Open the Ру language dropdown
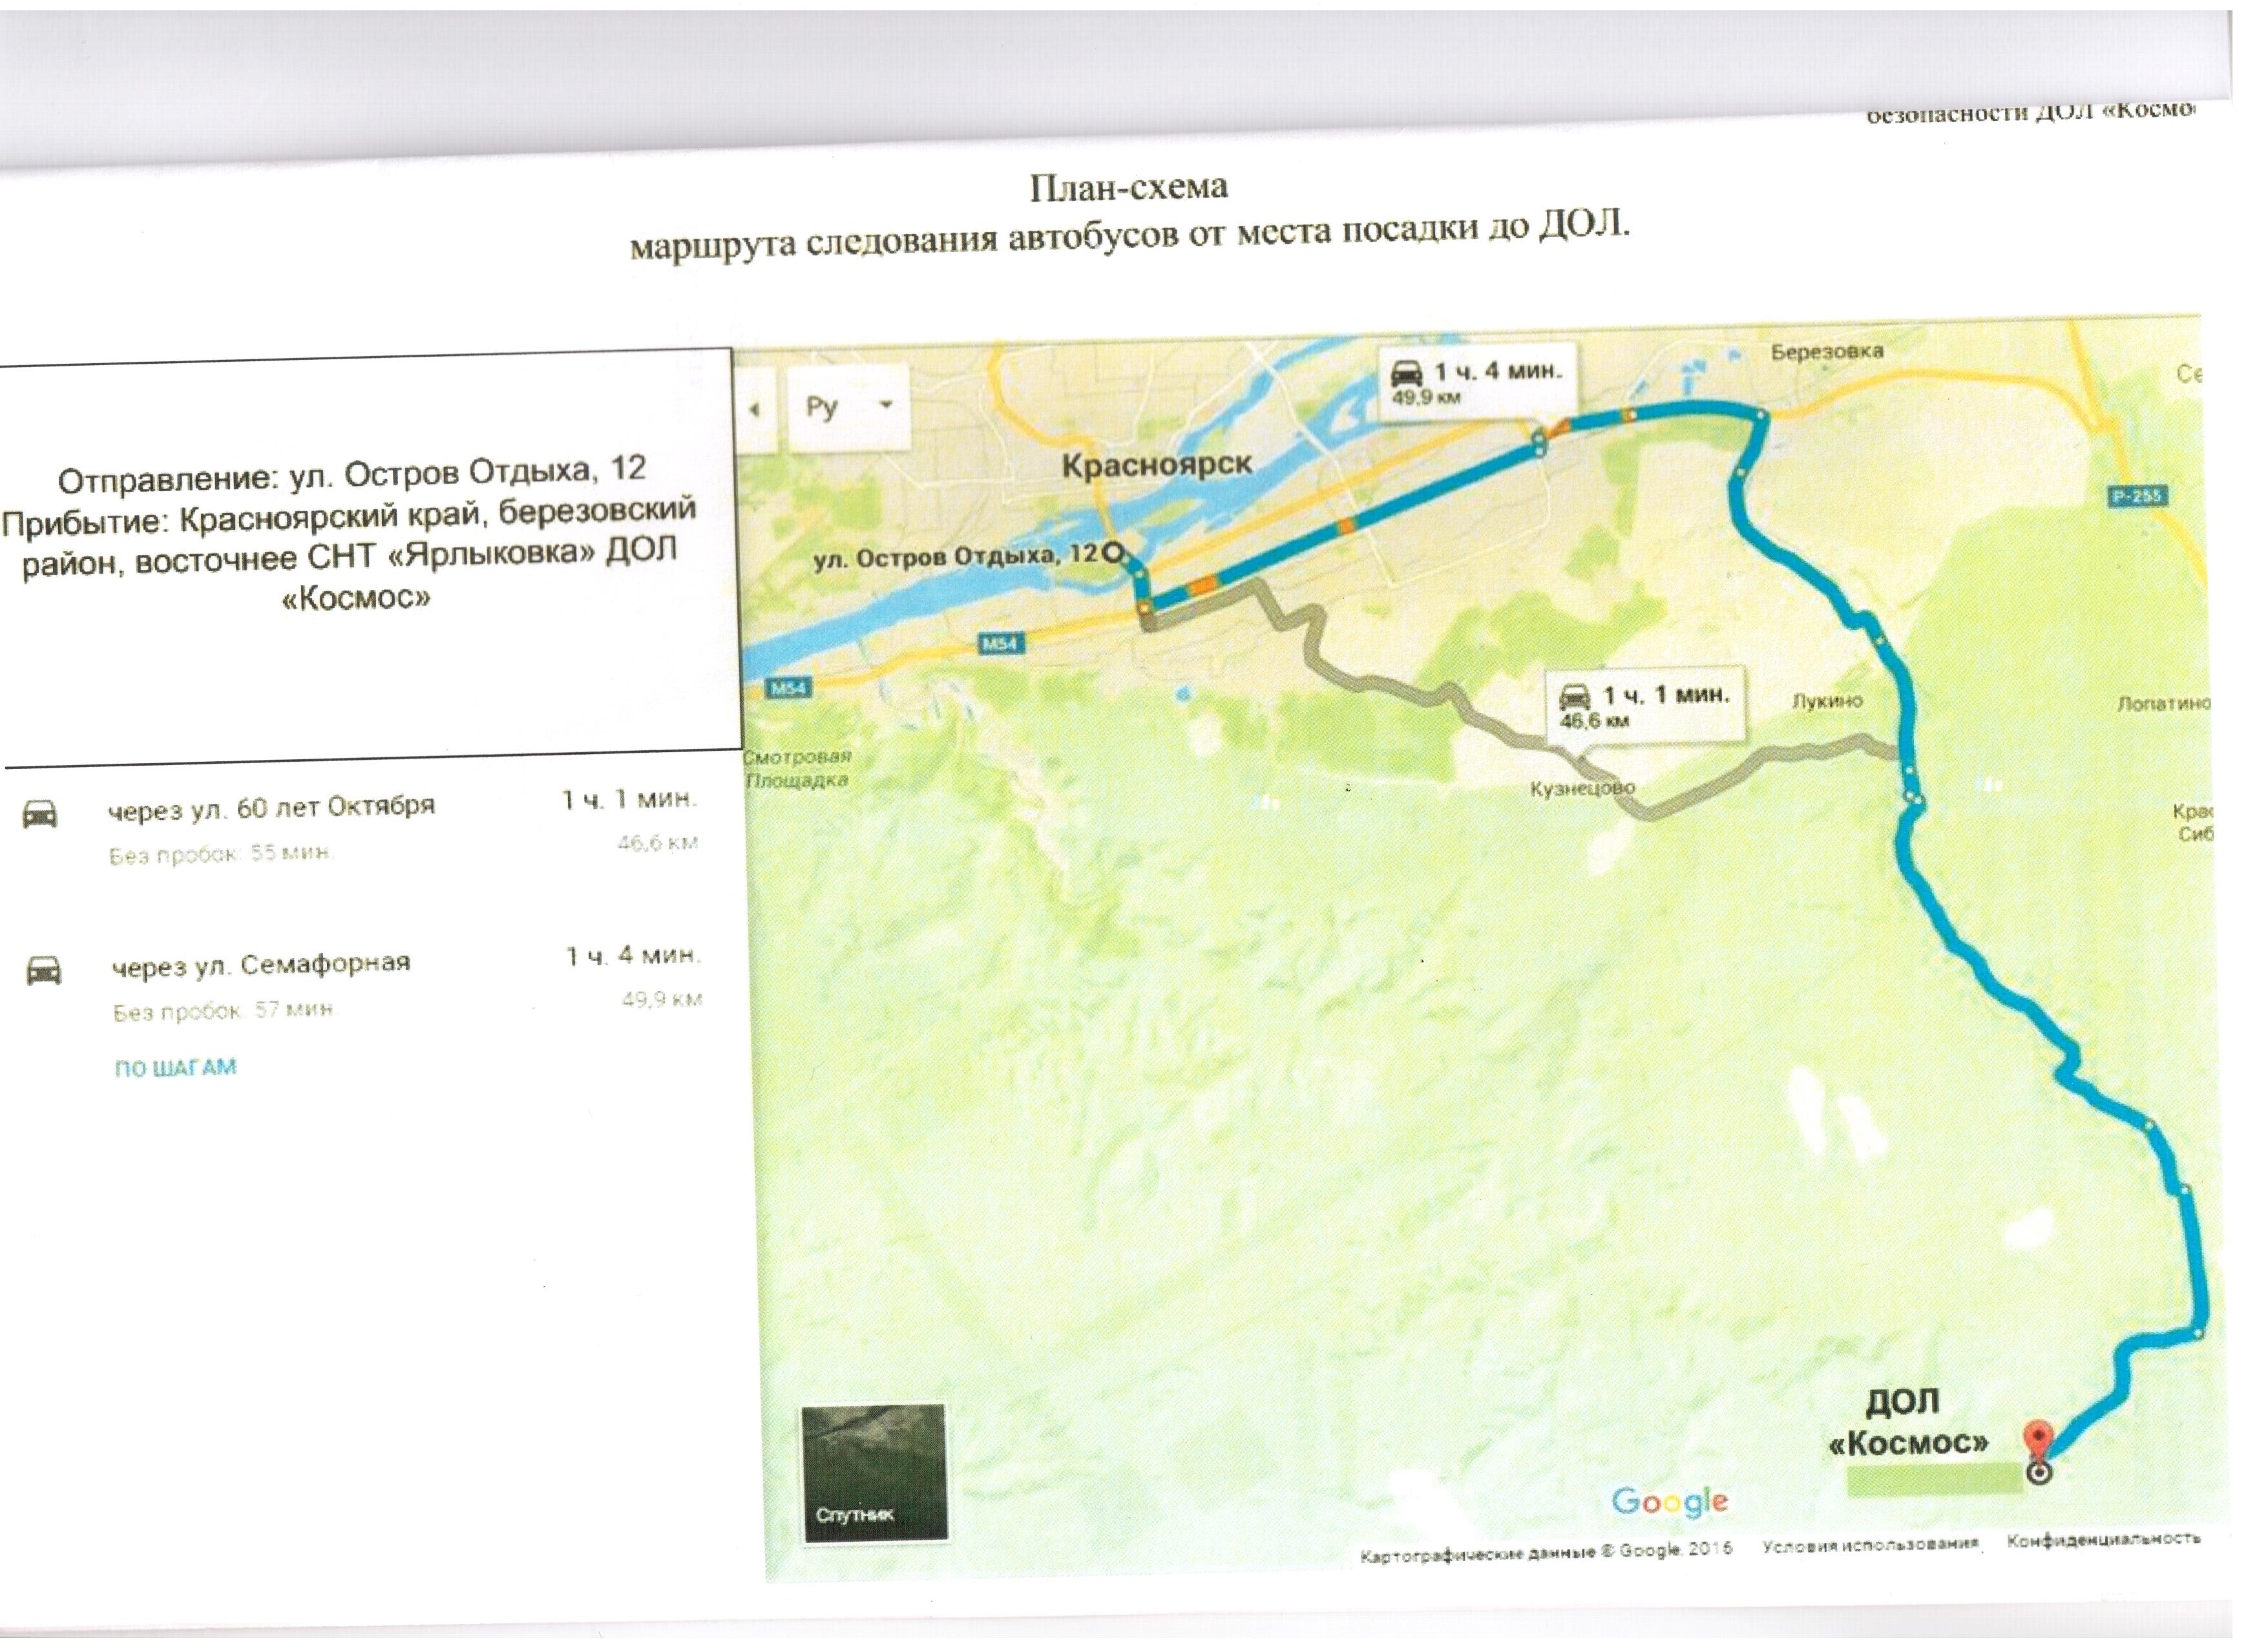 pyautogui.click(x=848, y=407)
